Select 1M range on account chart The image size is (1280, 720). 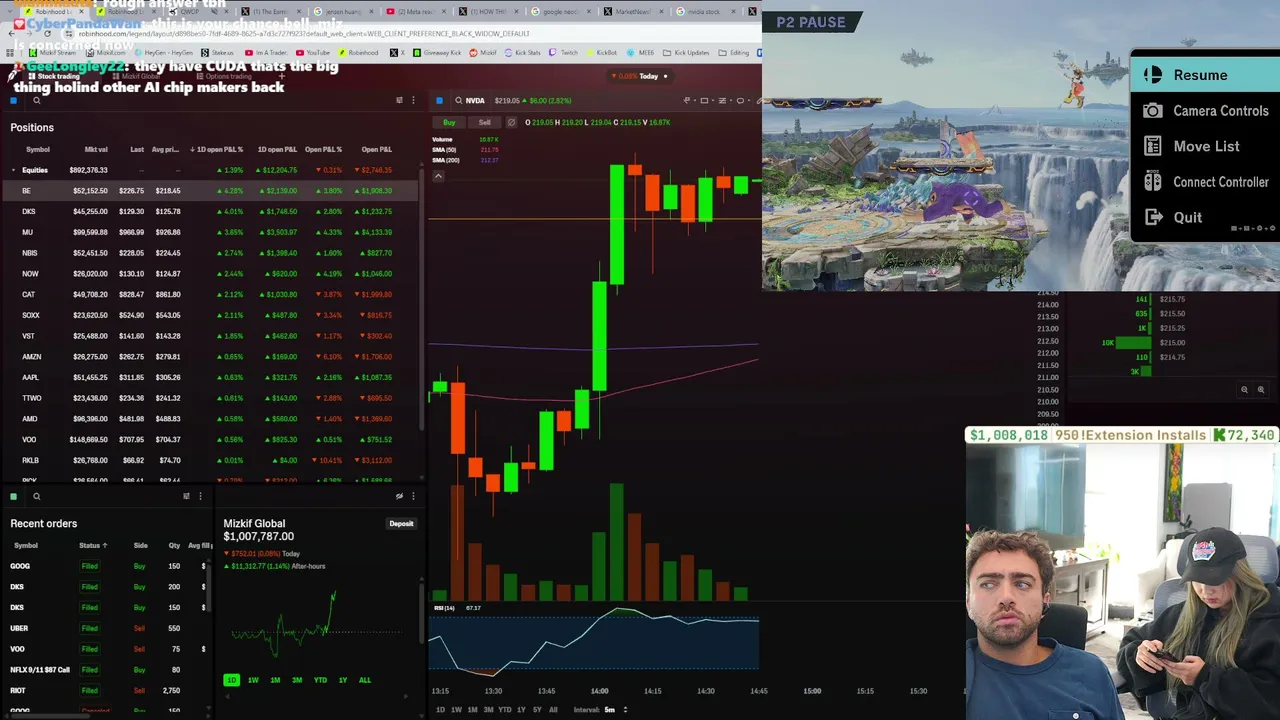click(x=275, y=680)
